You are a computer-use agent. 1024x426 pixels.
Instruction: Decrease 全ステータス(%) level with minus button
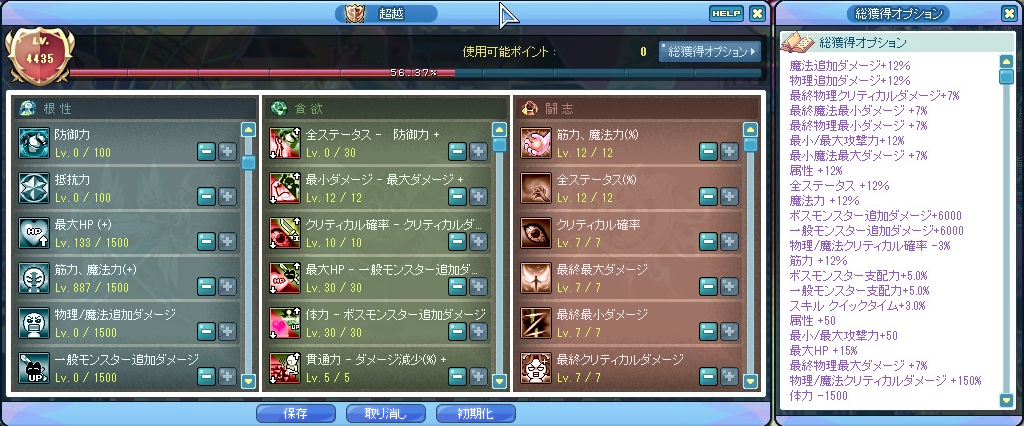[x=708, y=197]
